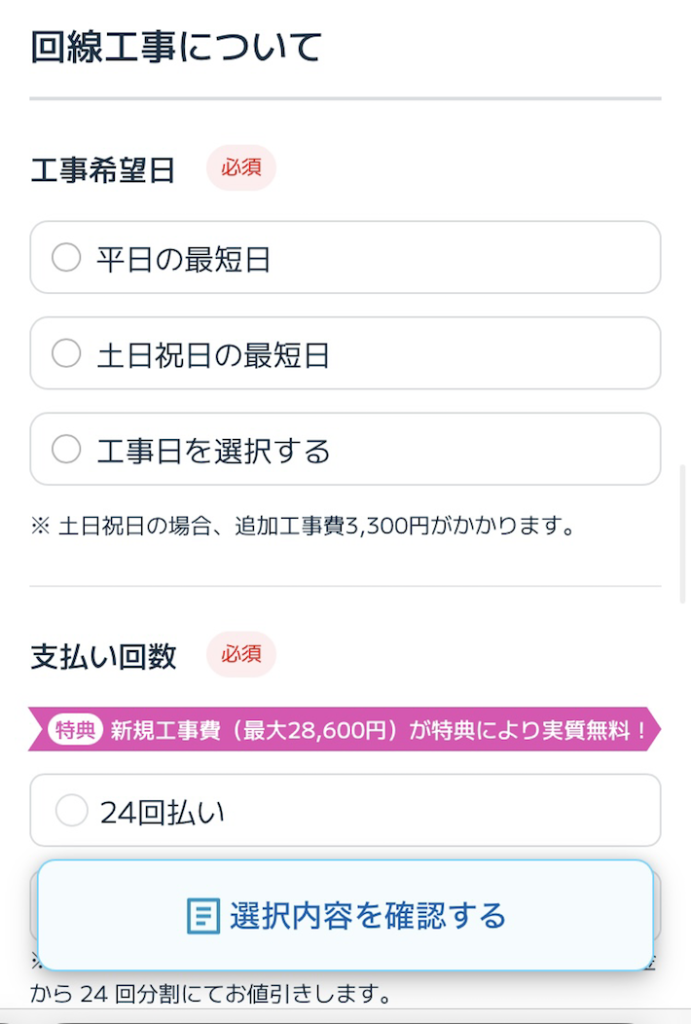This screenshot has height=1024, width=691.
Task: Click the divider line under the page title
Action: (345, 99)
